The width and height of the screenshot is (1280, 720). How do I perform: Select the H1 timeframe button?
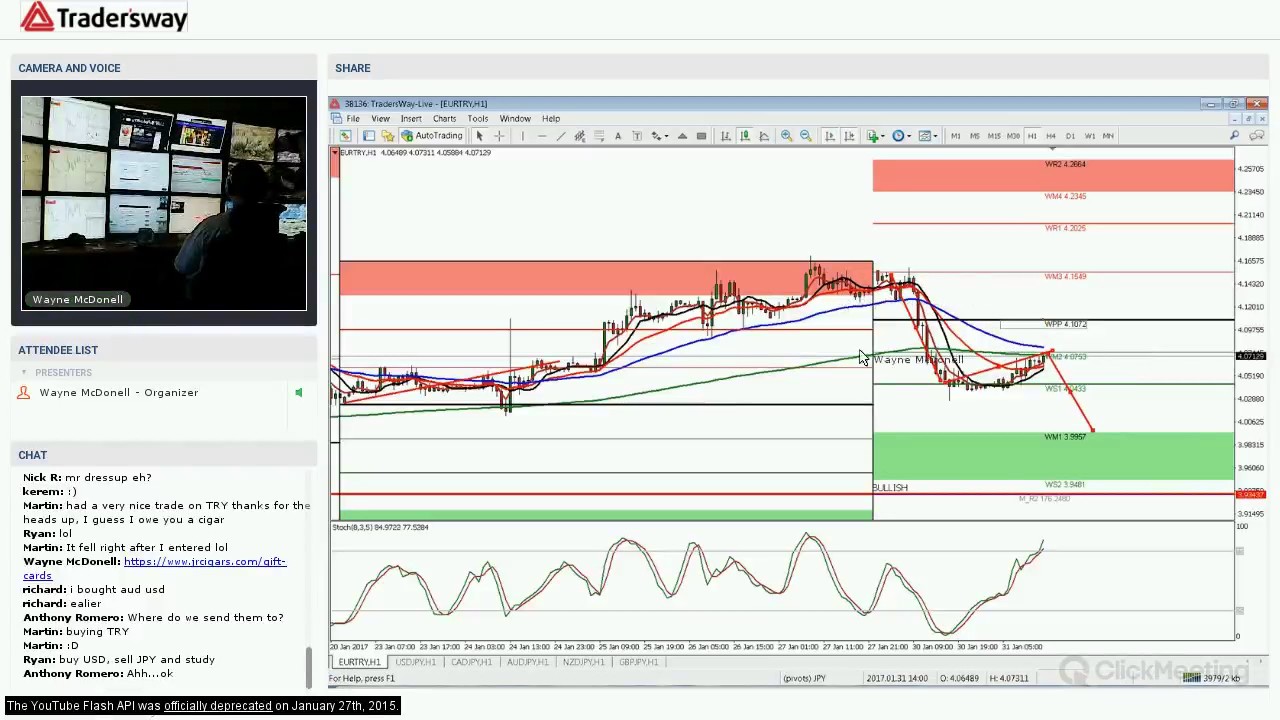coord(1032,136)
